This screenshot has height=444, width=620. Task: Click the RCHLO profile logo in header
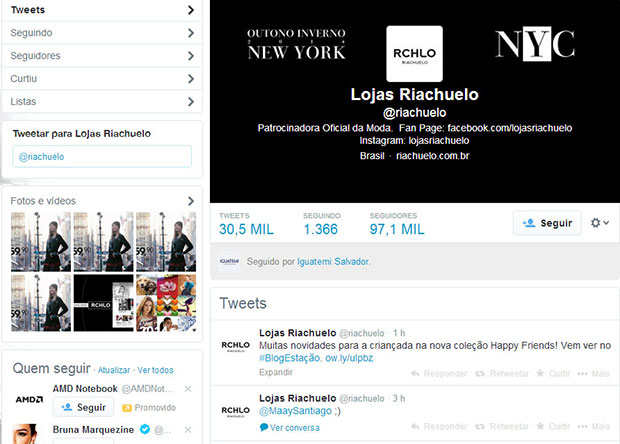click(x=414, y=54)
